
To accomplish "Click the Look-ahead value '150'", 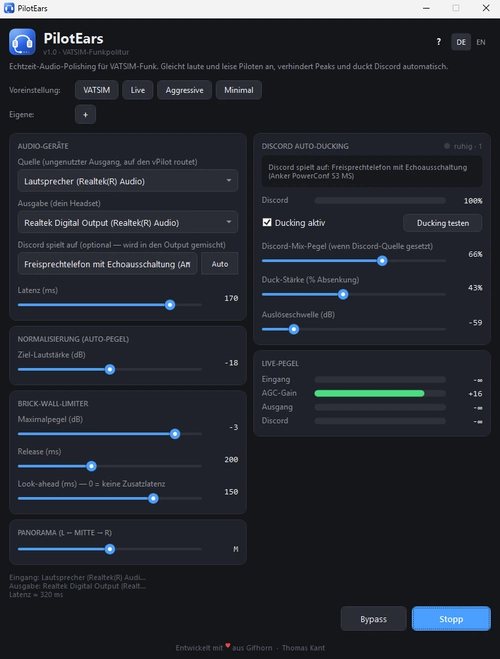I will (x=231, y=492).
